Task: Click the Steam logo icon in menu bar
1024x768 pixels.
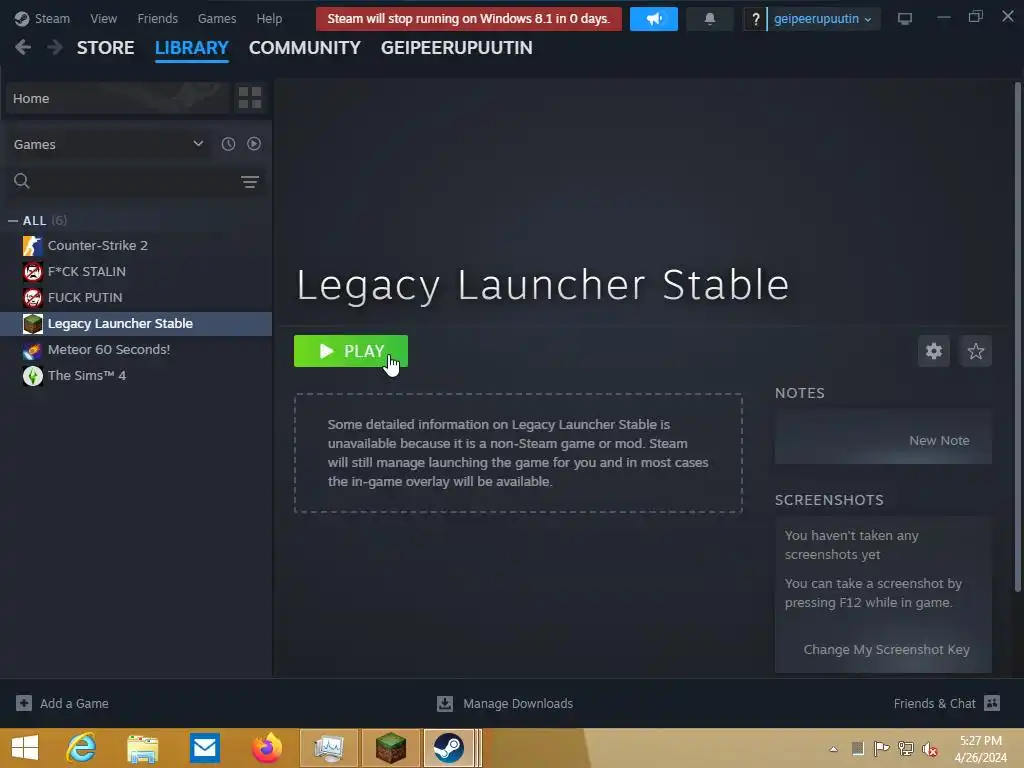Action: click(x=22, y=18)
